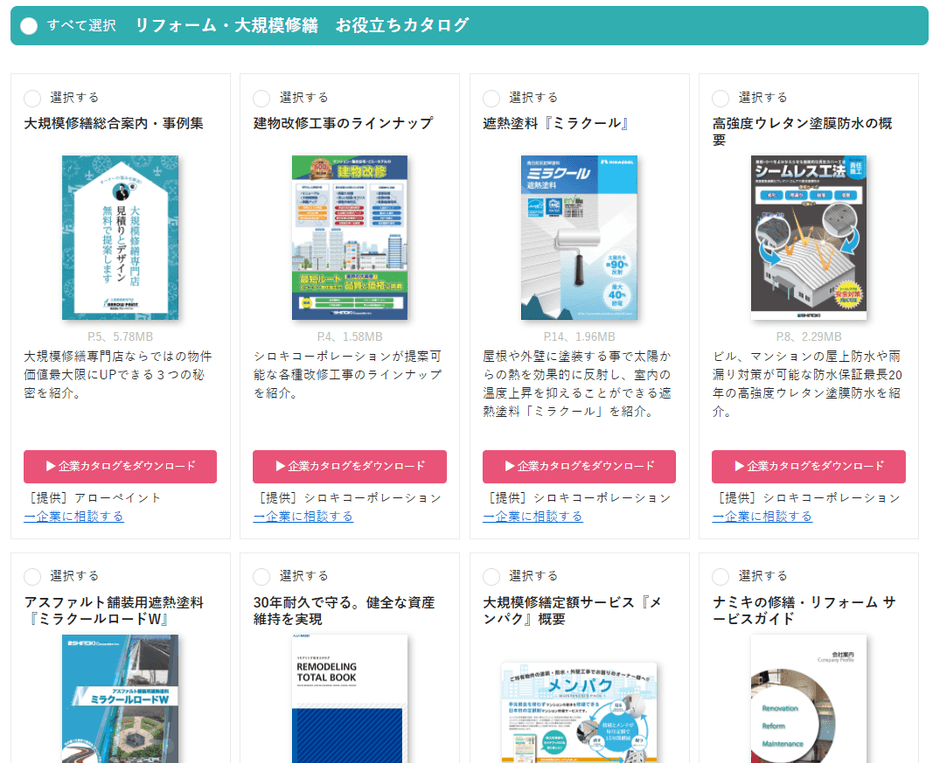Viewport: 940px width, 763px height.
Task: Click the P.5、5.78MB file info
Action: pyautogui.click(x=120, y=337)
